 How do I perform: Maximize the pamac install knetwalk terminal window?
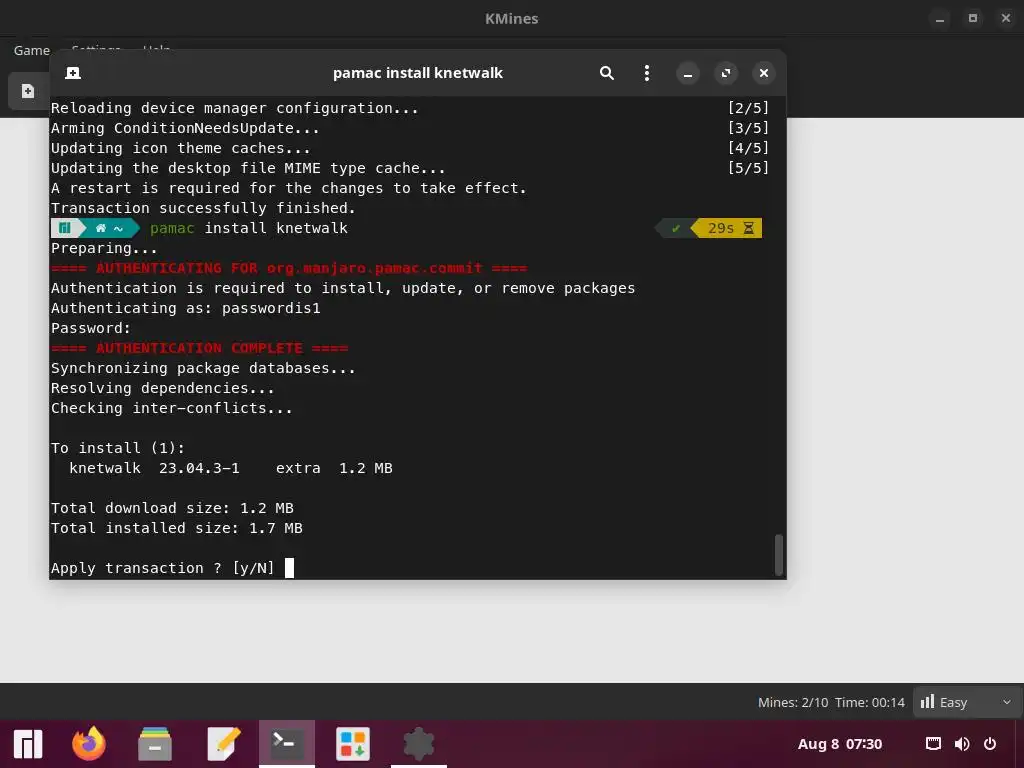(726, 73)
